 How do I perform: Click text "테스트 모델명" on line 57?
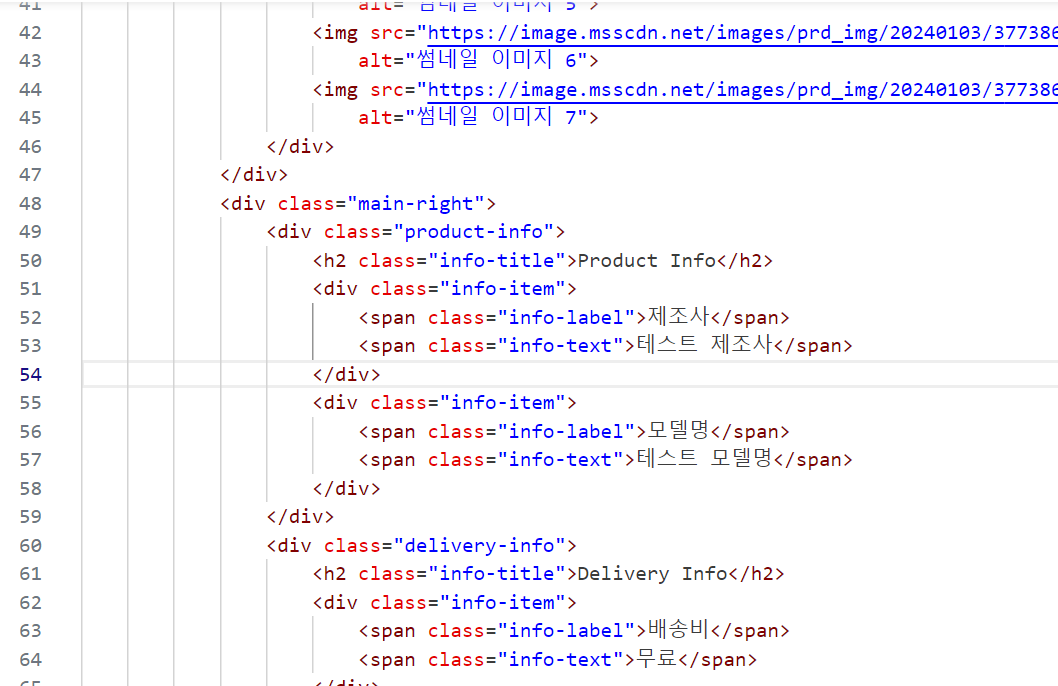point(704,459)
